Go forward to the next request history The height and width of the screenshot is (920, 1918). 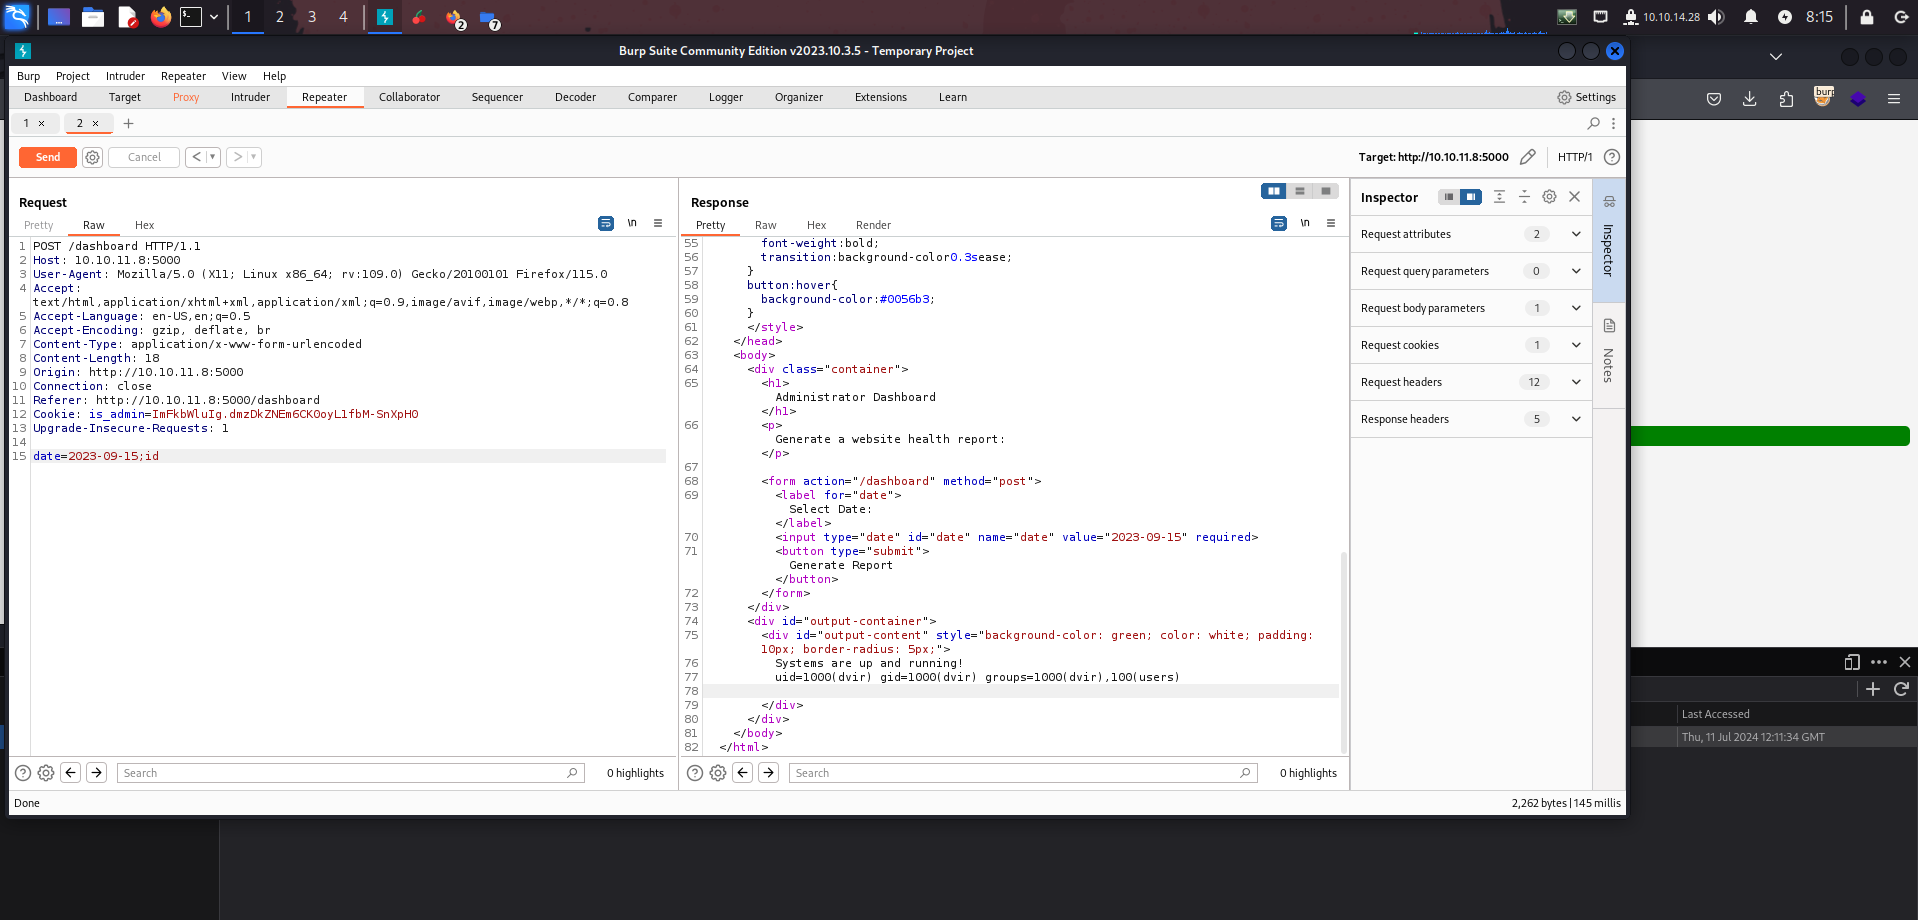click(x=237, y=157)
